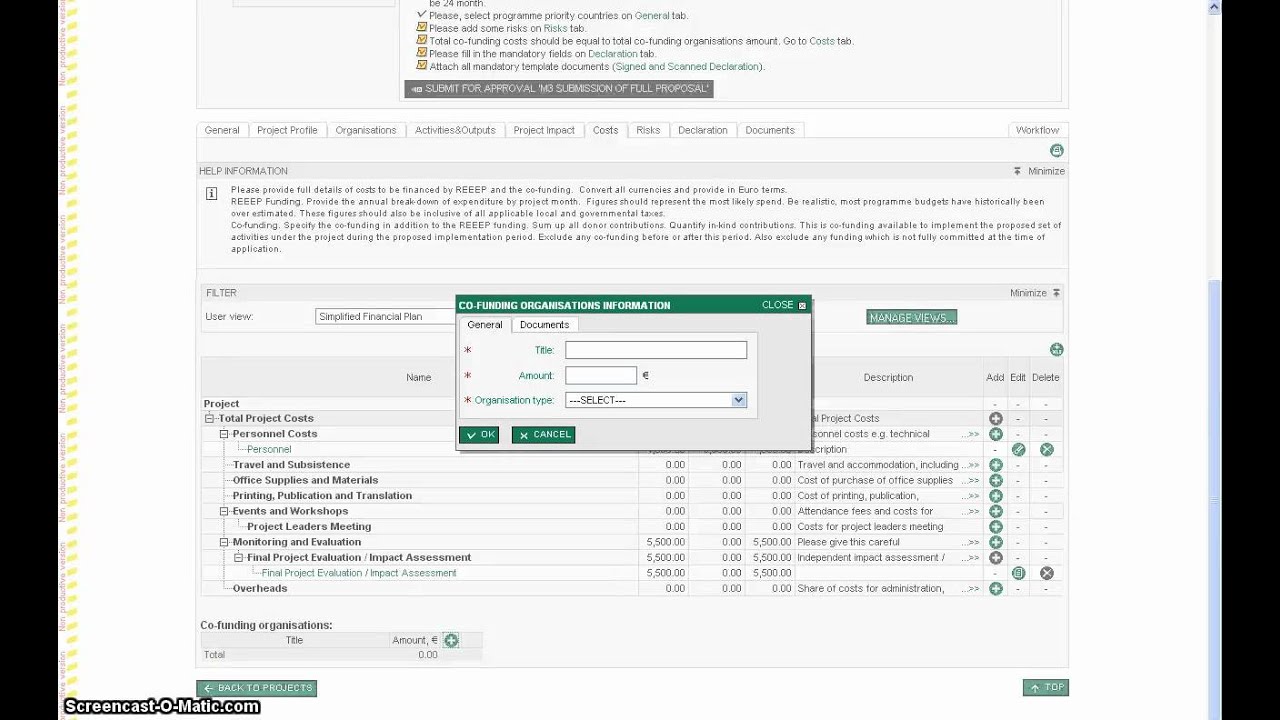
Task: Select the Costs tab
Action: (605, 131)
